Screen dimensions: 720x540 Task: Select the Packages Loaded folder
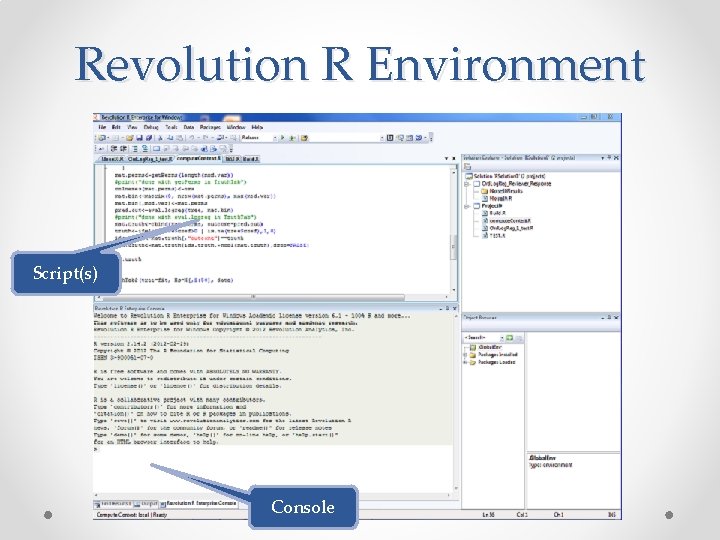[x=494, y=362]
